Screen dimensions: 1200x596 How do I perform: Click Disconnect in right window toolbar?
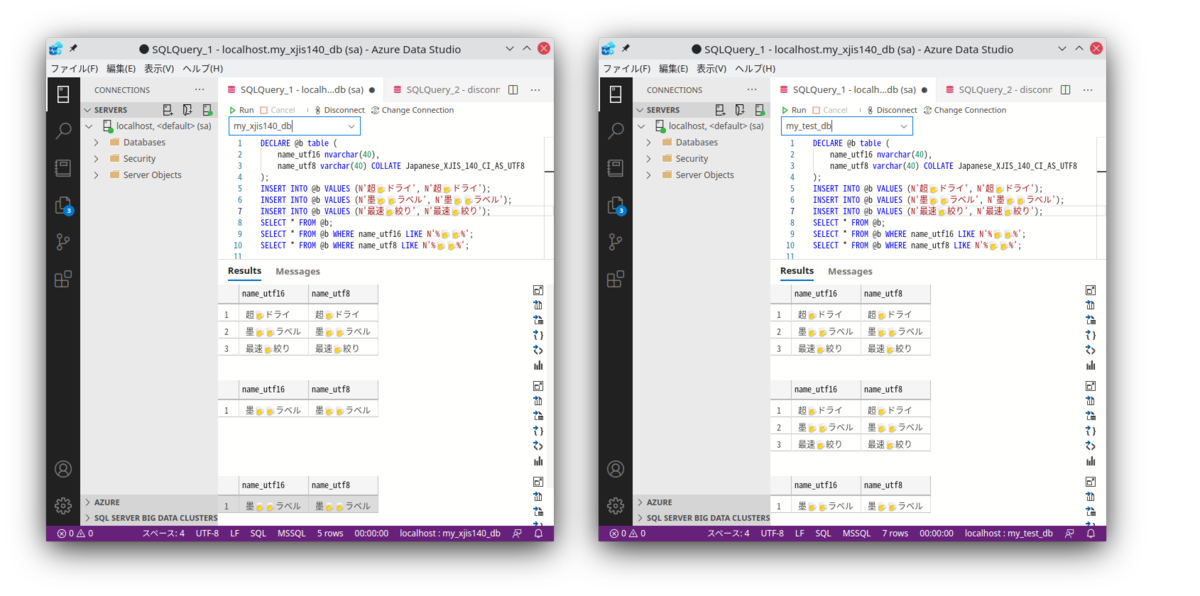tap(892, 110)
